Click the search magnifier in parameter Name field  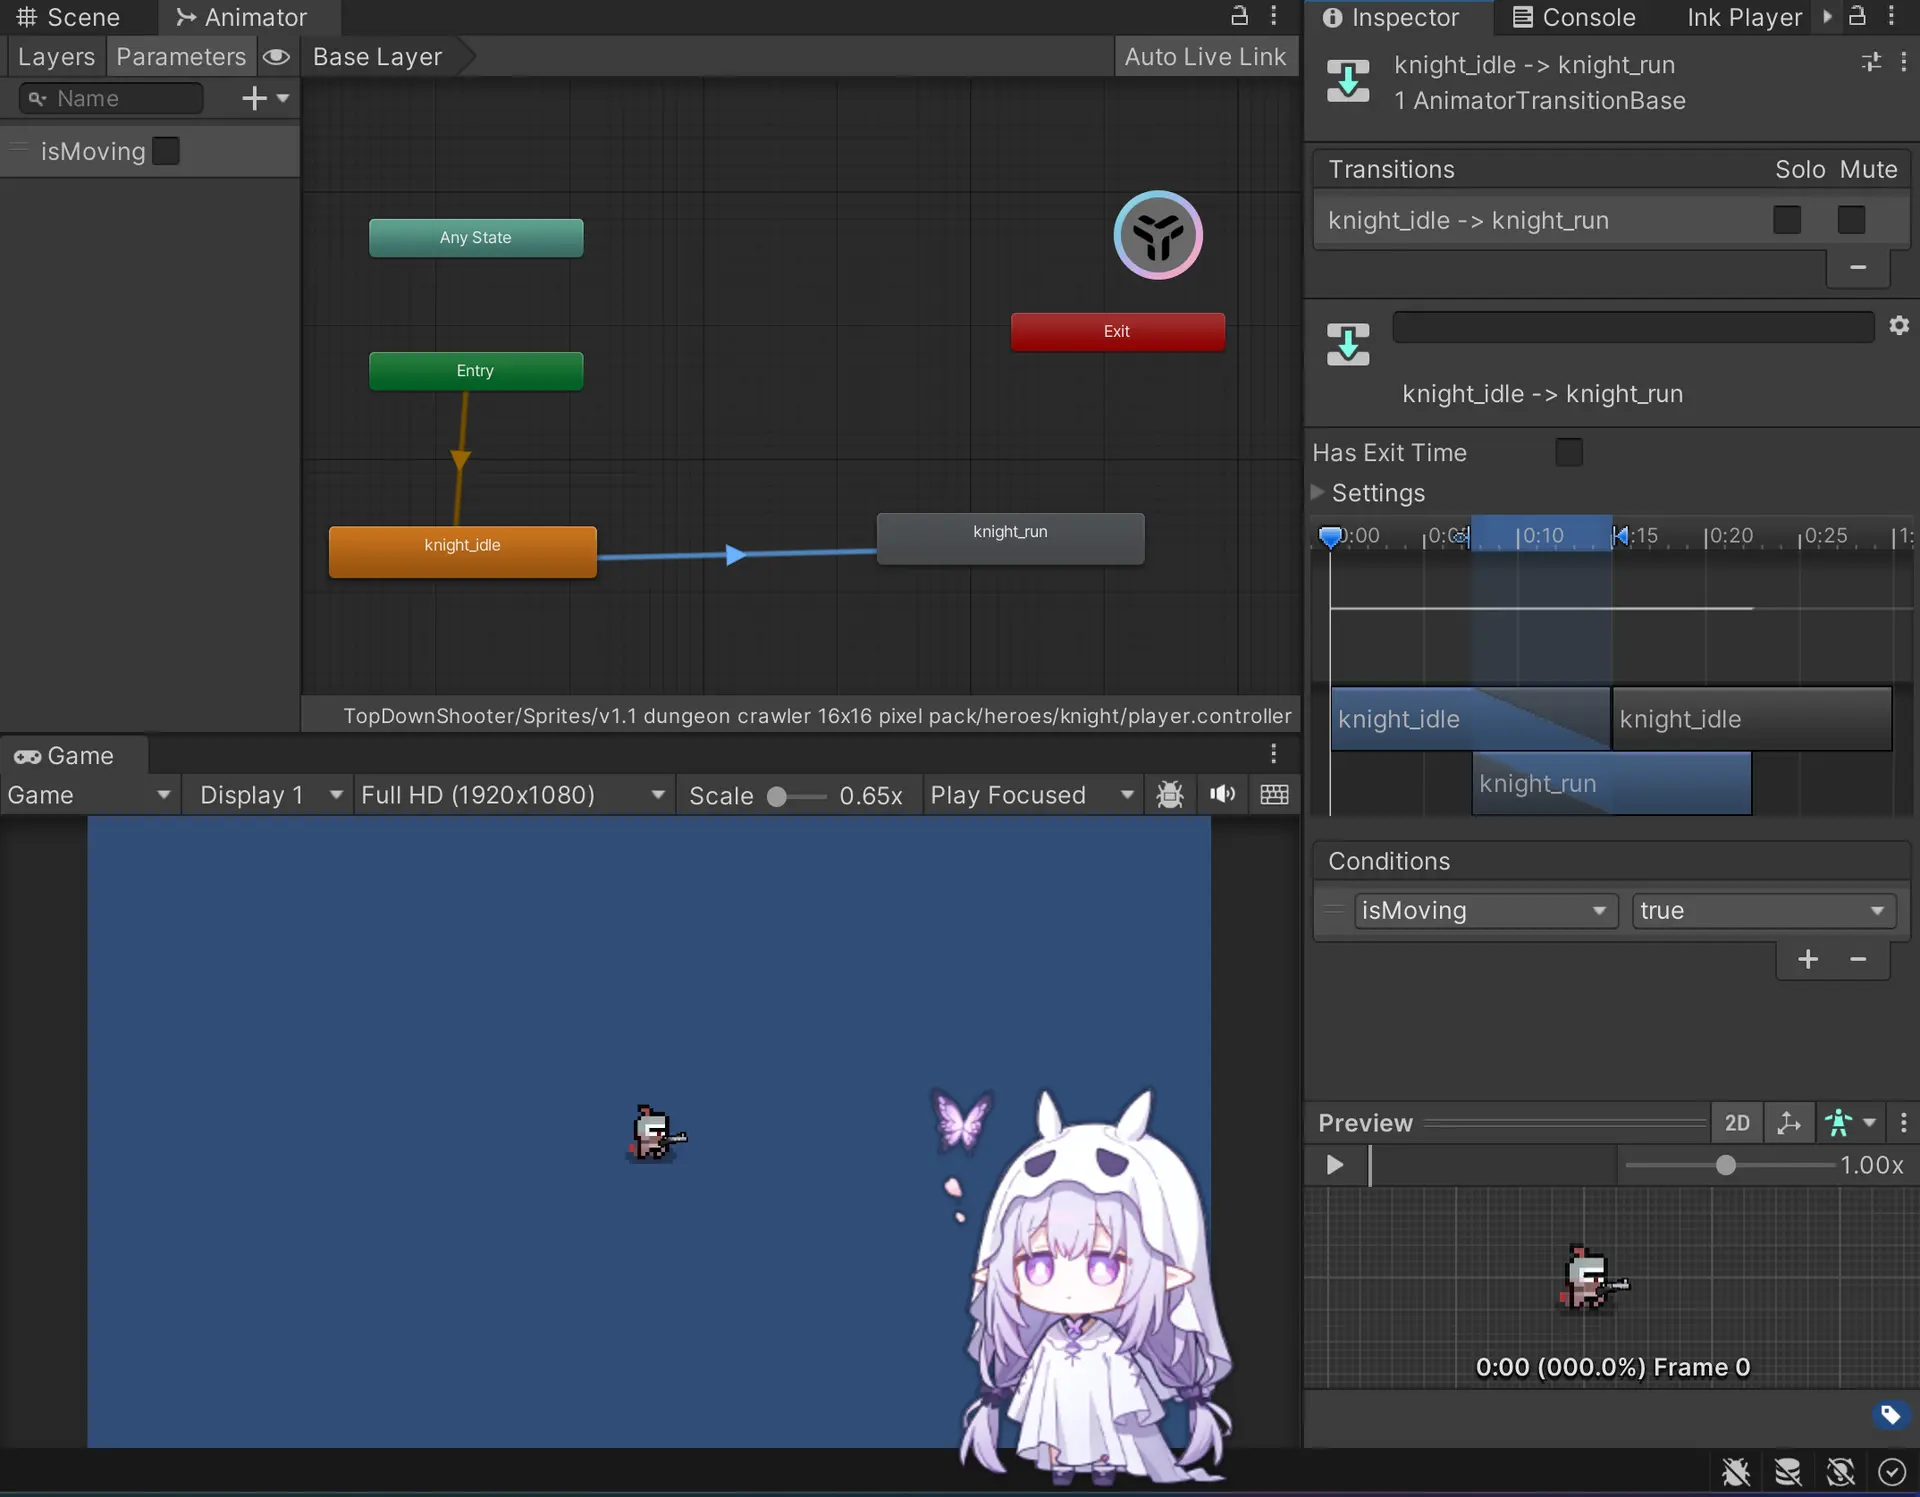[x=37, y=98]
